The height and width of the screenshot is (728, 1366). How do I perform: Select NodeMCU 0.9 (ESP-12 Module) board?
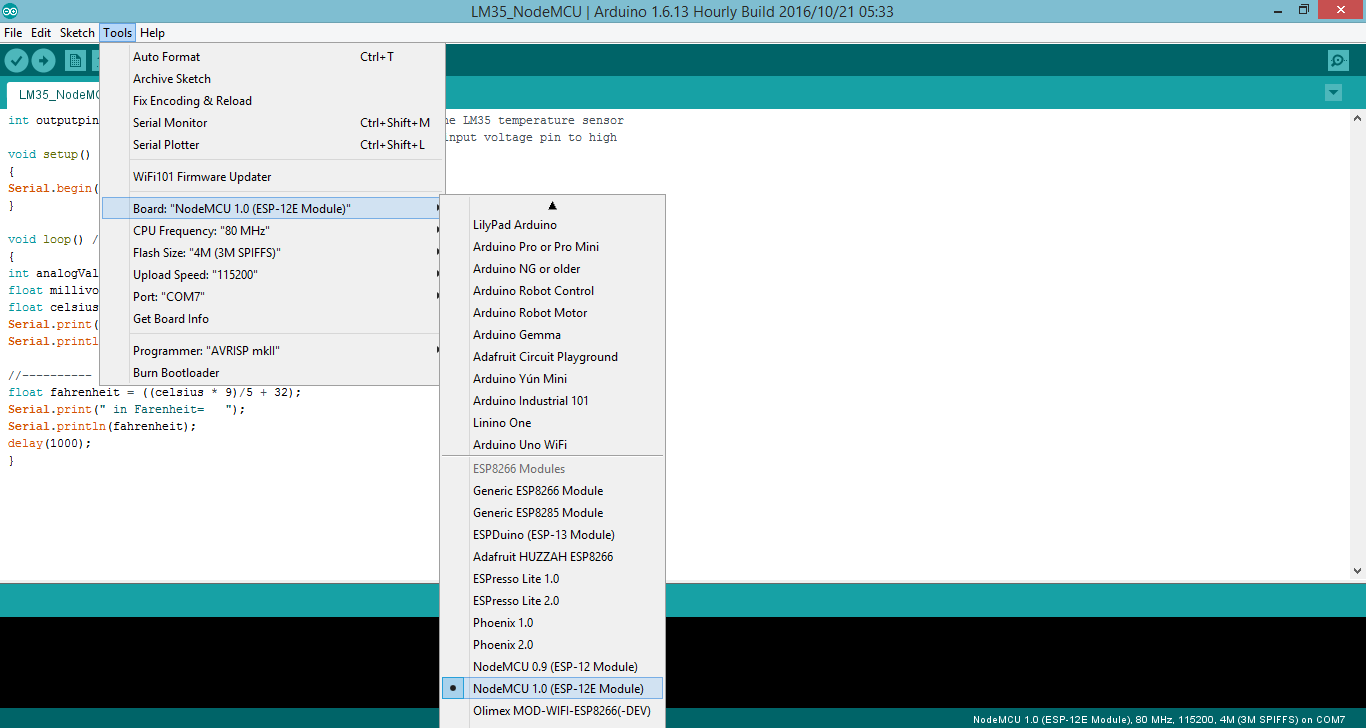[x=552, y=667]
